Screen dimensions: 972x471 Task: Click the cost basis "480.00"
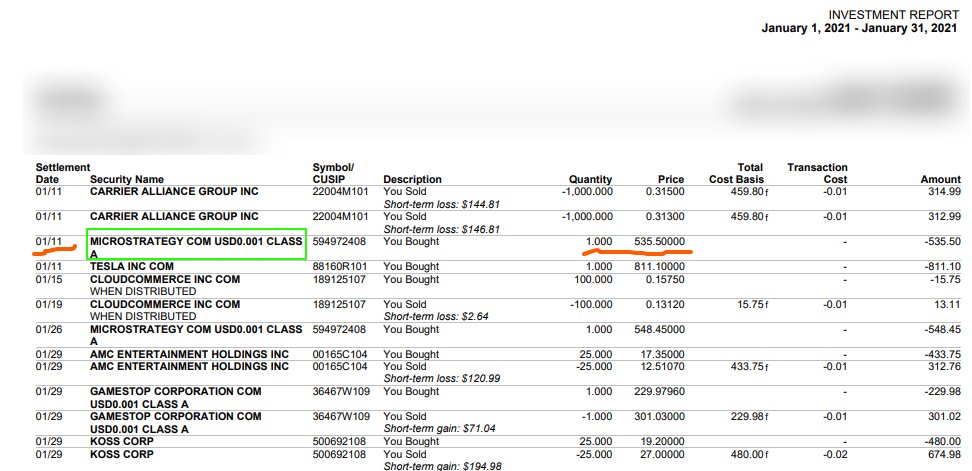[747, 455]
